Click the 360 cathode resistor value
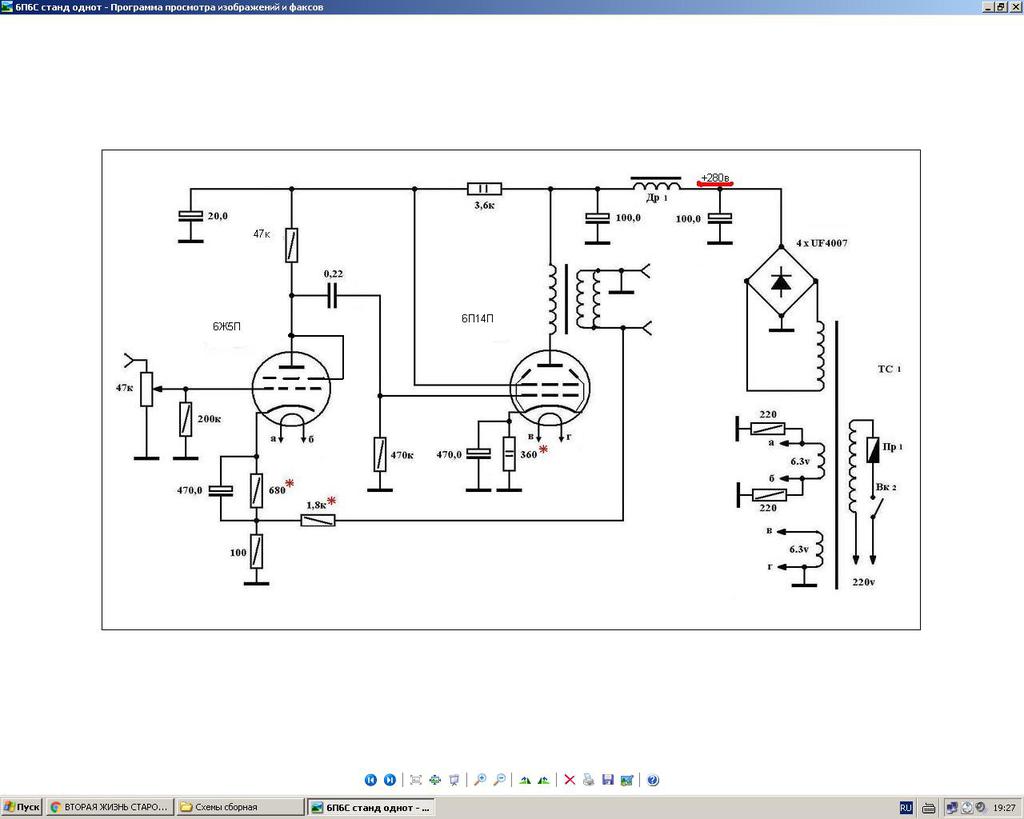The image size is (1024, 819). coord(528,454)
